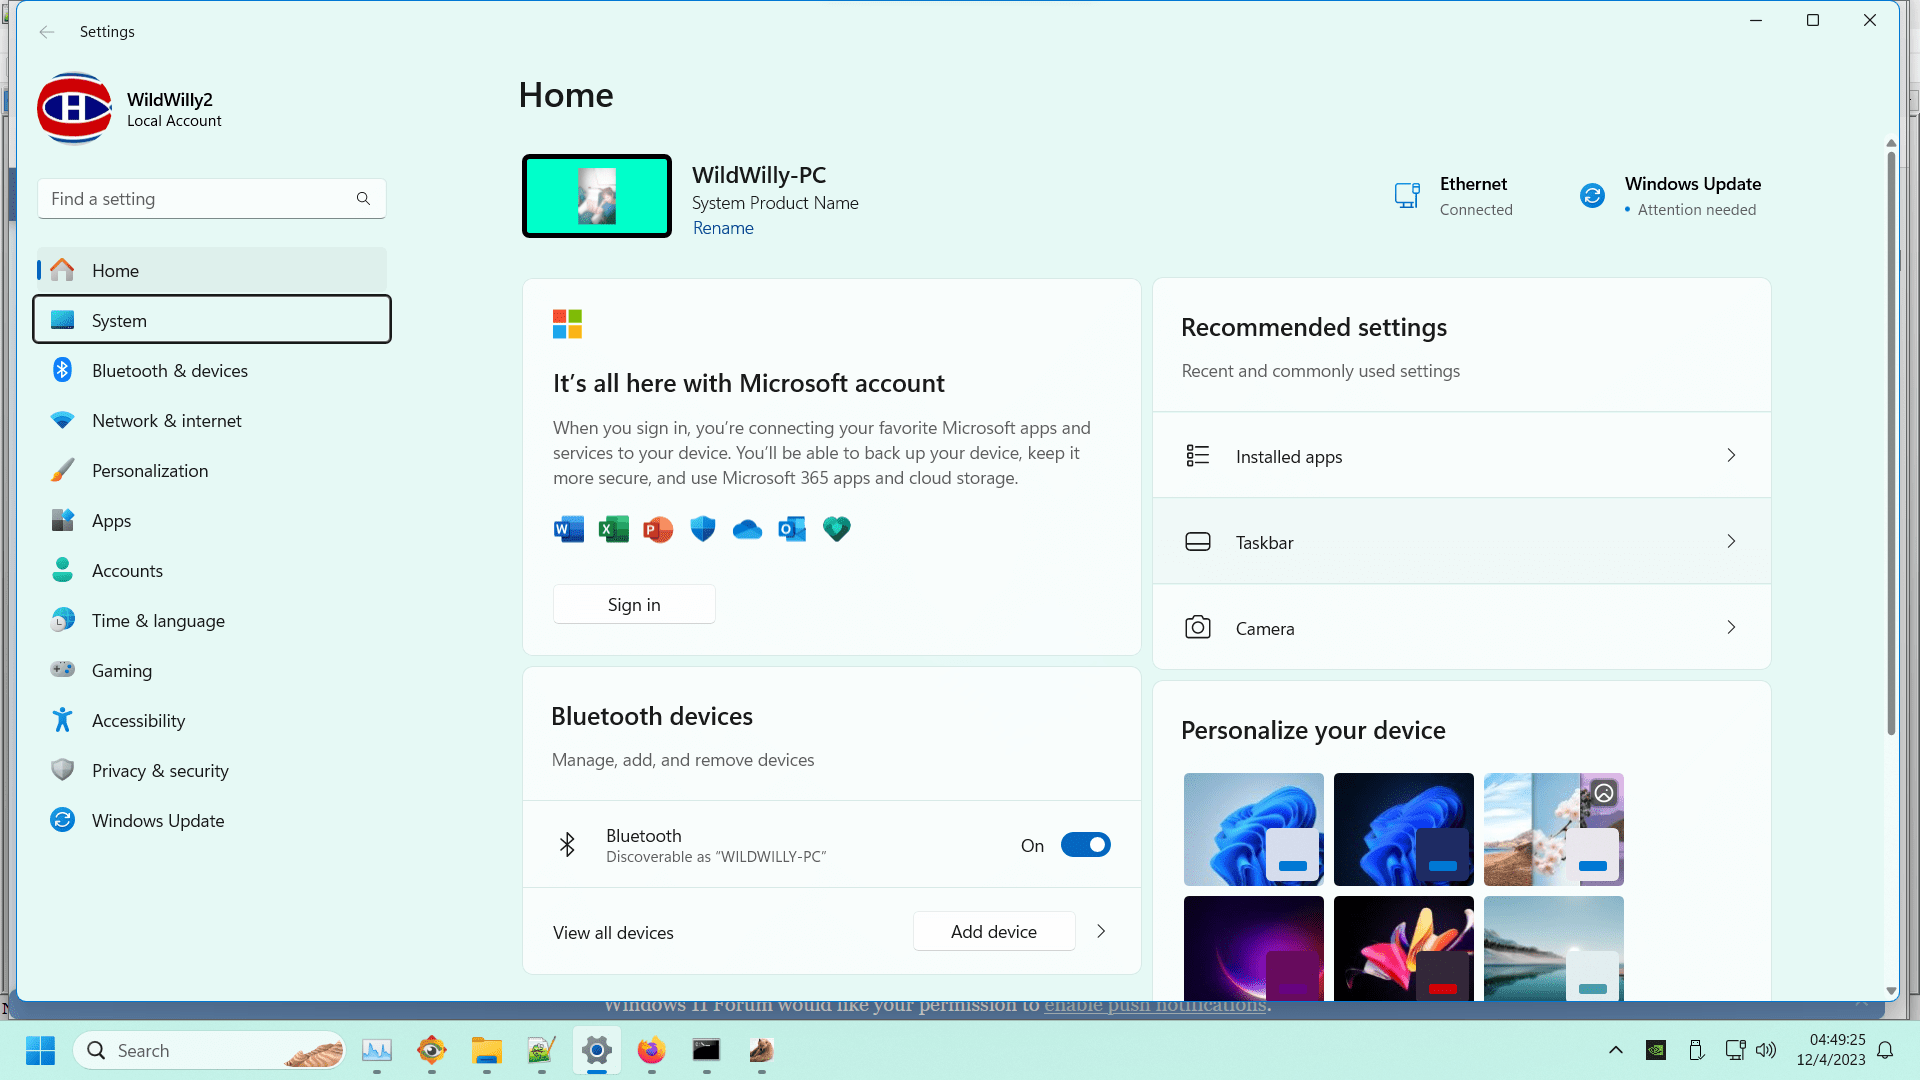Click the Camera recommended setting icon
The image size is (1920, 1080).
click(x=1197, y=628)
